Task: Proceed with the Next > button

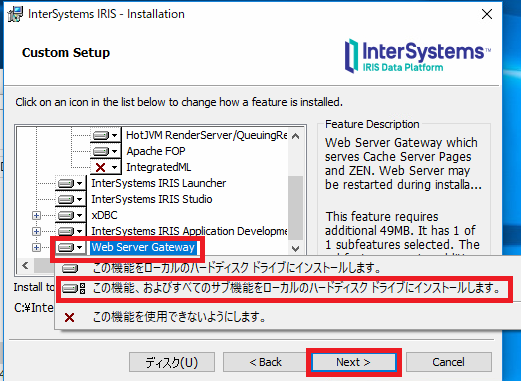Action: pyautogui.click(x=353, y=362)
